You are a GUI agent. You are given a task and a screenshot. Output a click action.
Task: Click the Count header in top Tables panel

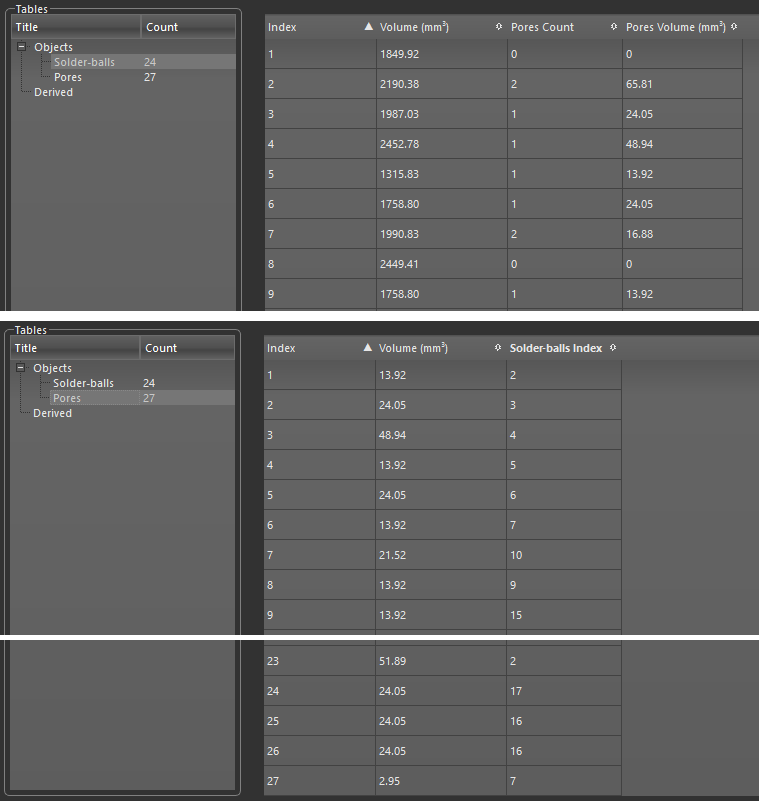tap(188, 27)
